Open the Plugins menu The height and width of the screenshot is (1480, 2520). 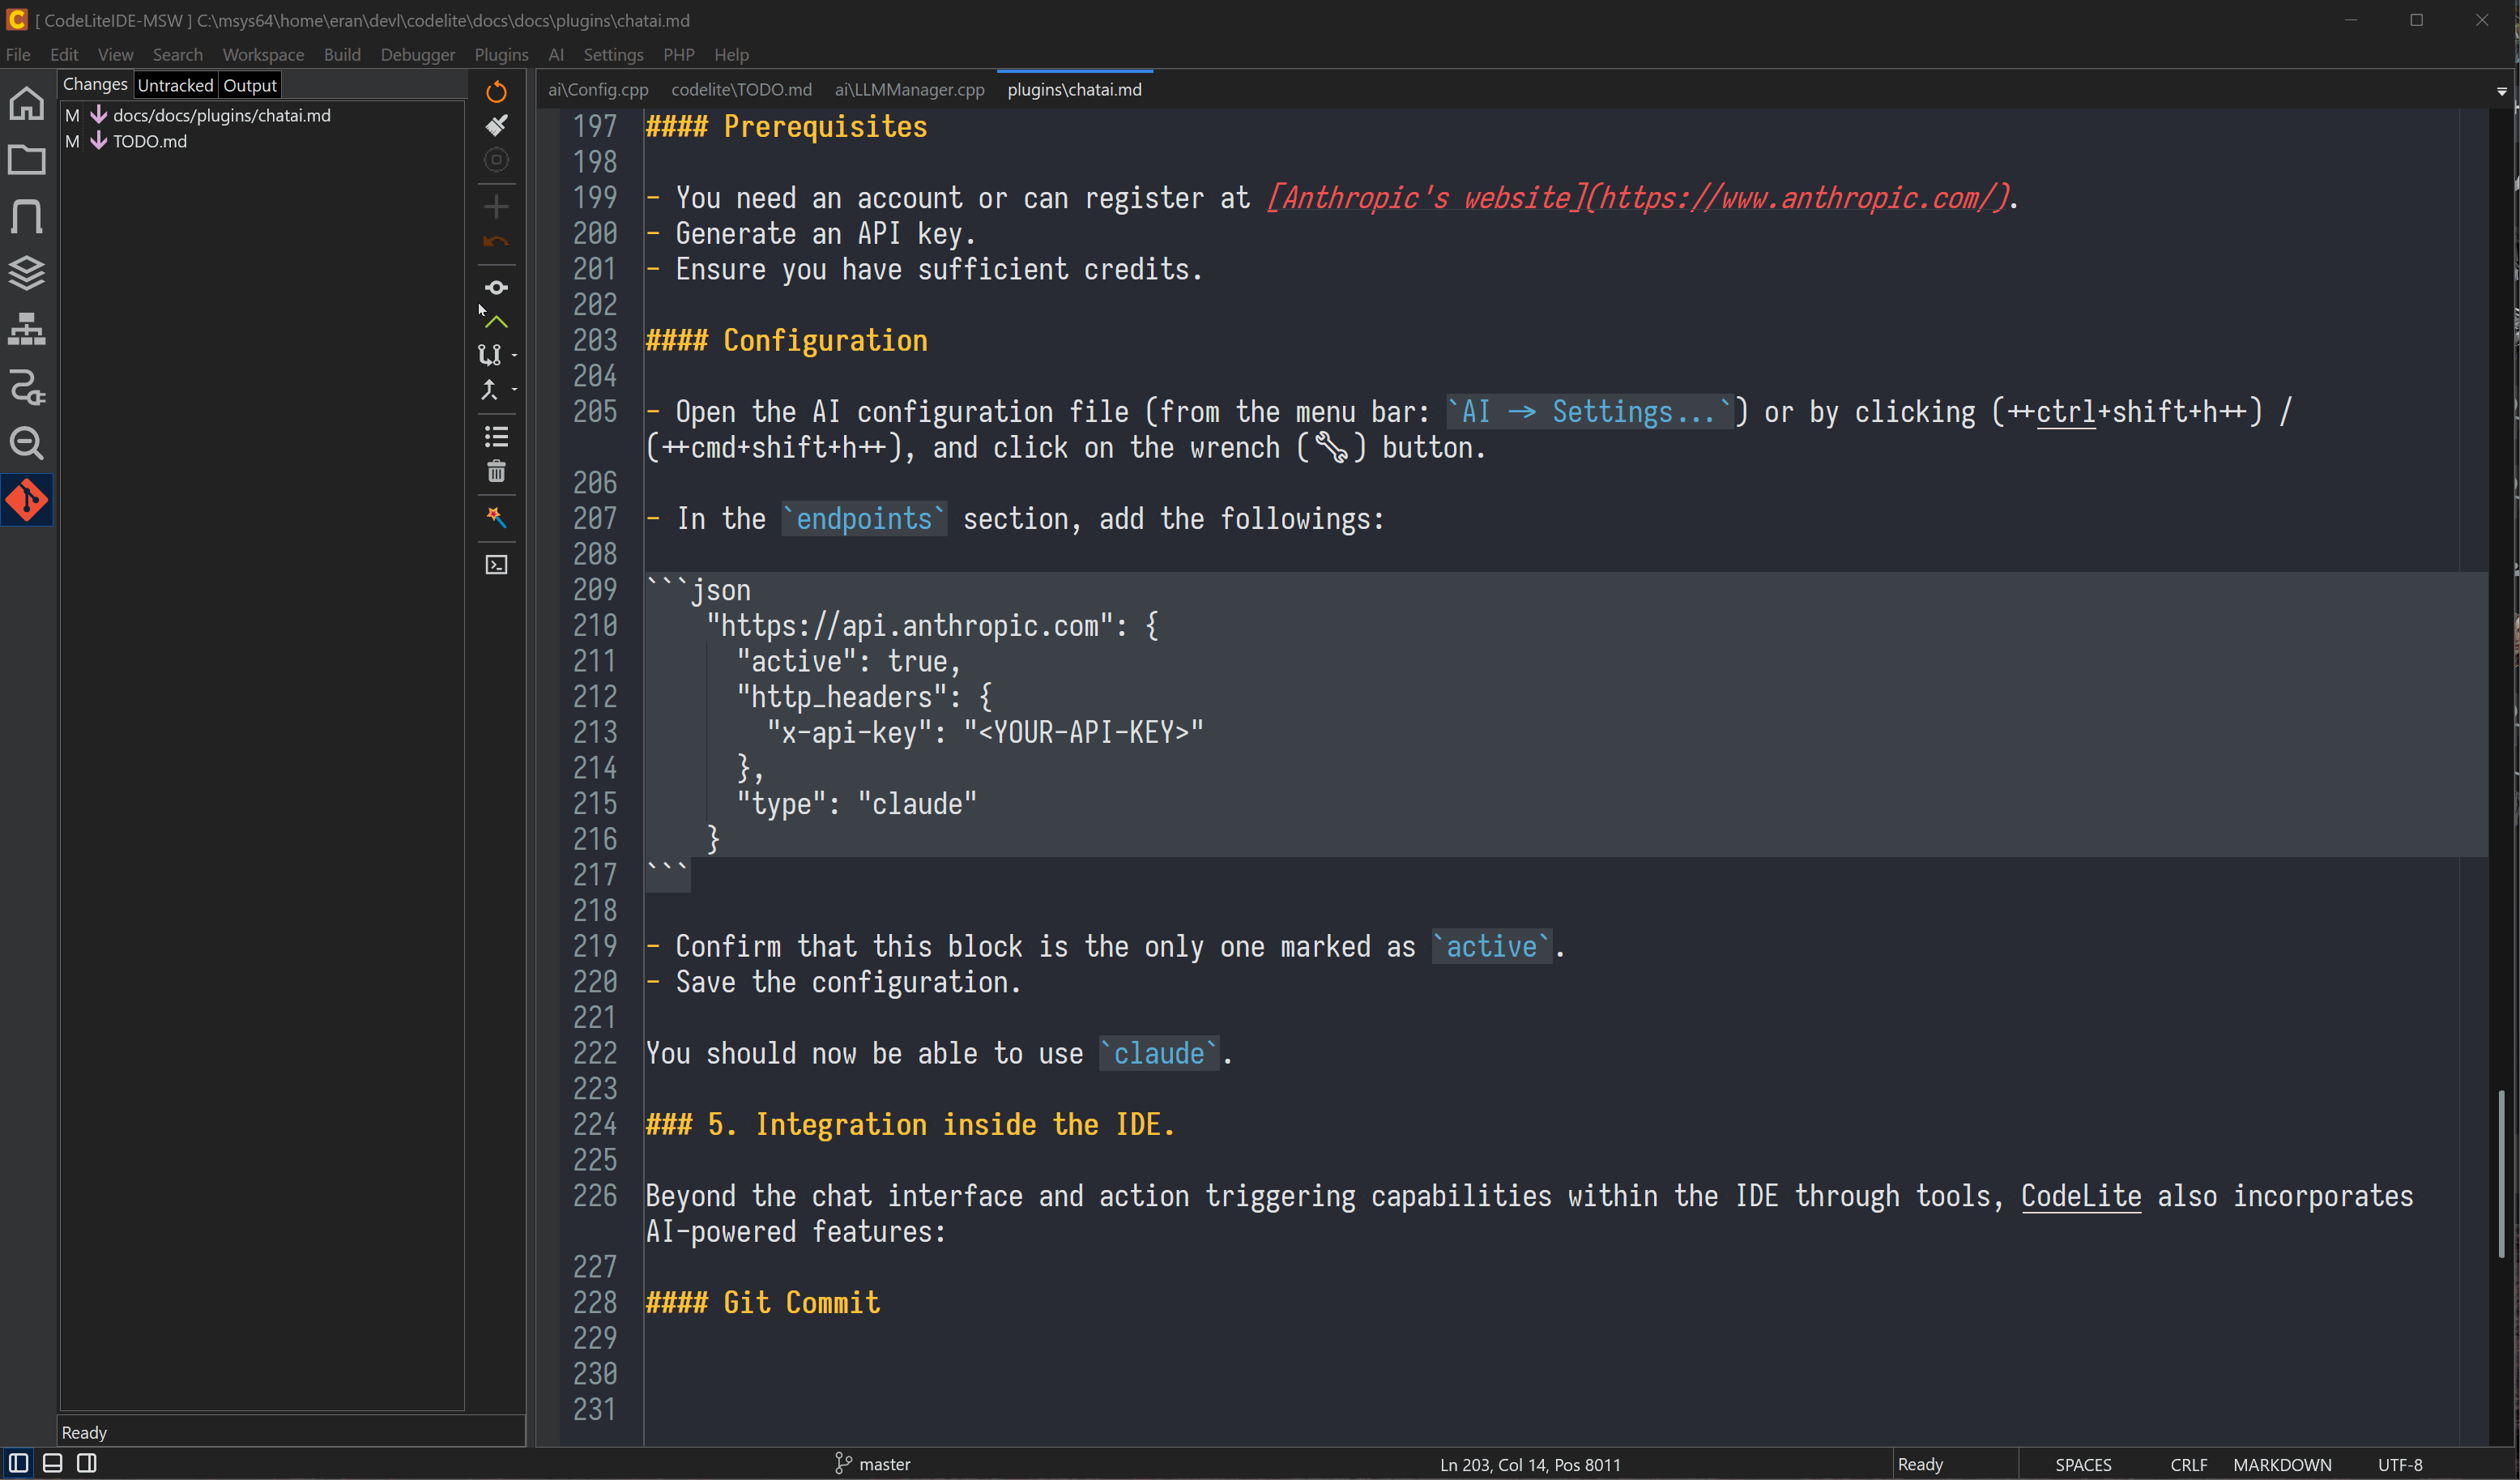point(501,55)
